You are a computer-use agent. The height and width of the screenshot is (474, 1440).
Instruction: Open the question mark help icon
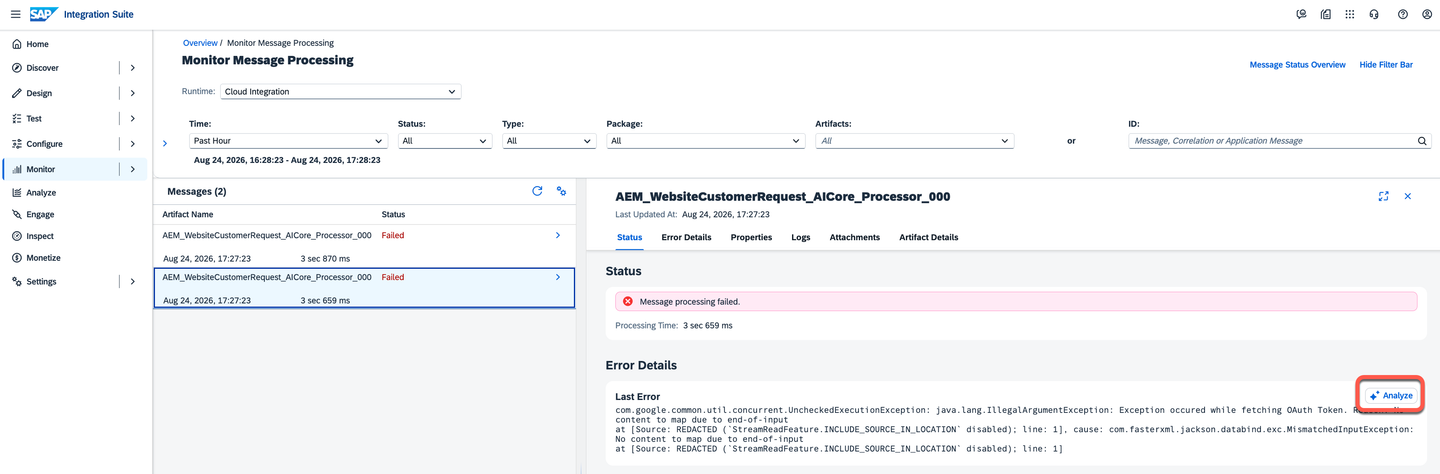pos(1403,14)
